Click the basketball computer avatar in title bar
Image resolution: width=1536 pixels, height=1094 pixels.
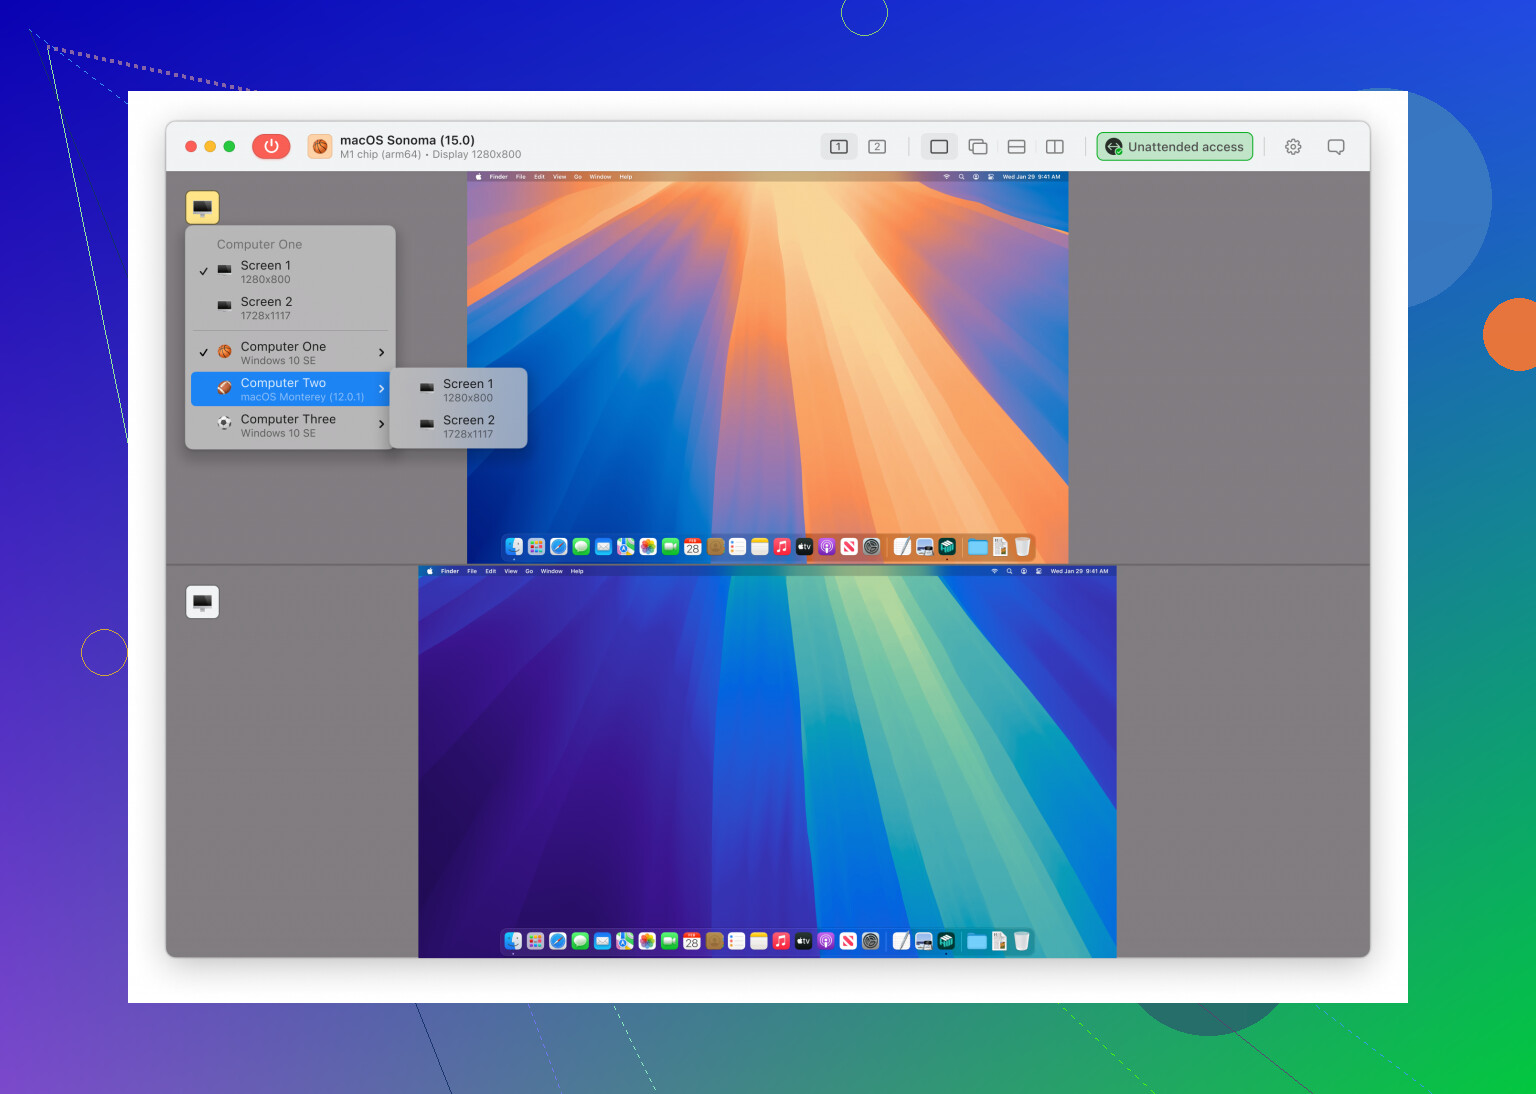[x=320, y=147]
